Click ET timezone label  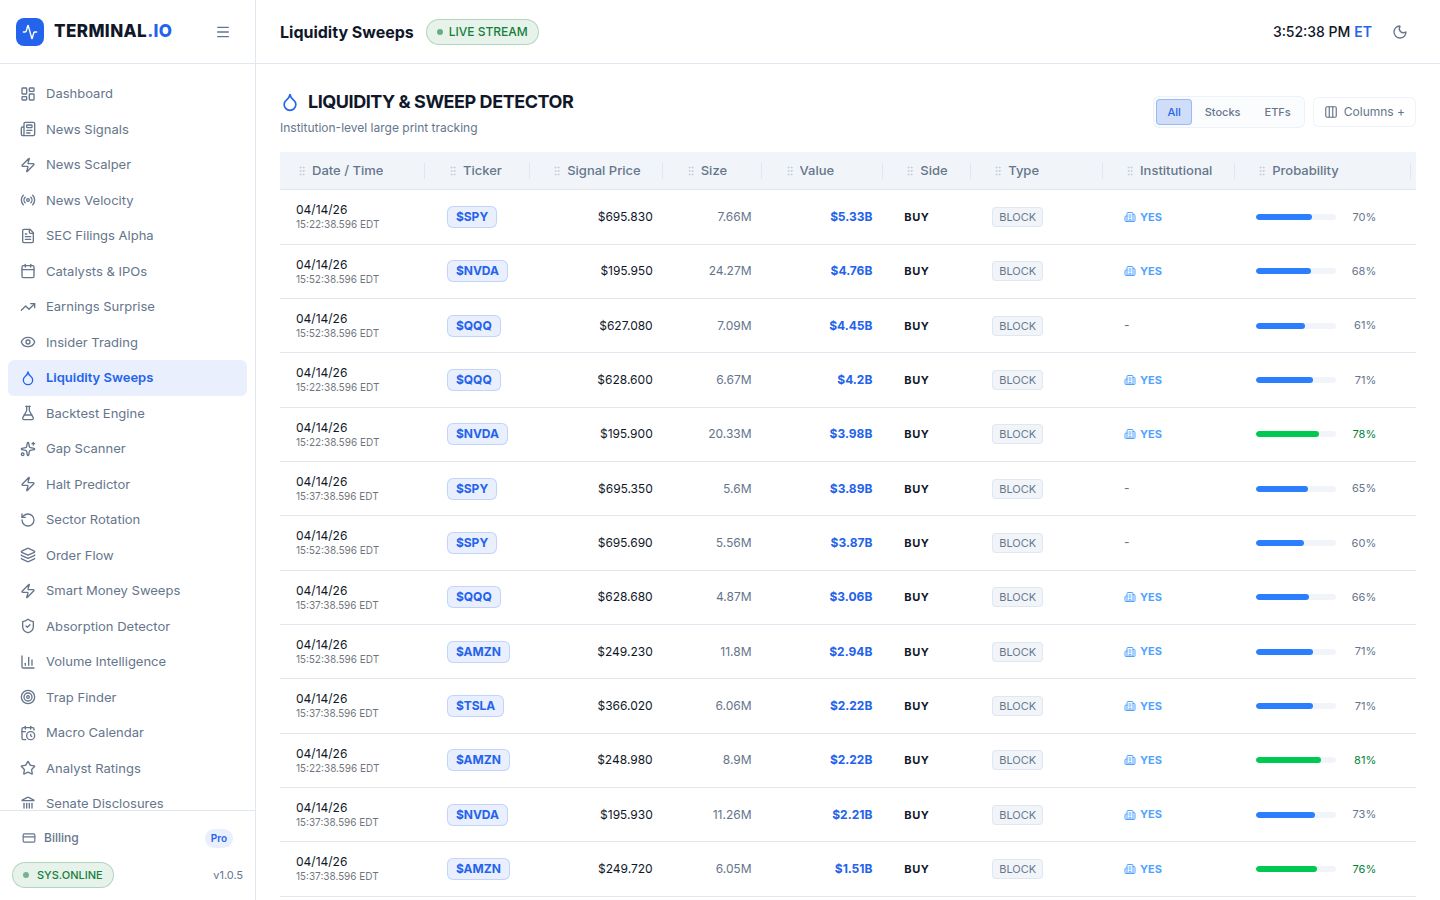[1363, 32]
